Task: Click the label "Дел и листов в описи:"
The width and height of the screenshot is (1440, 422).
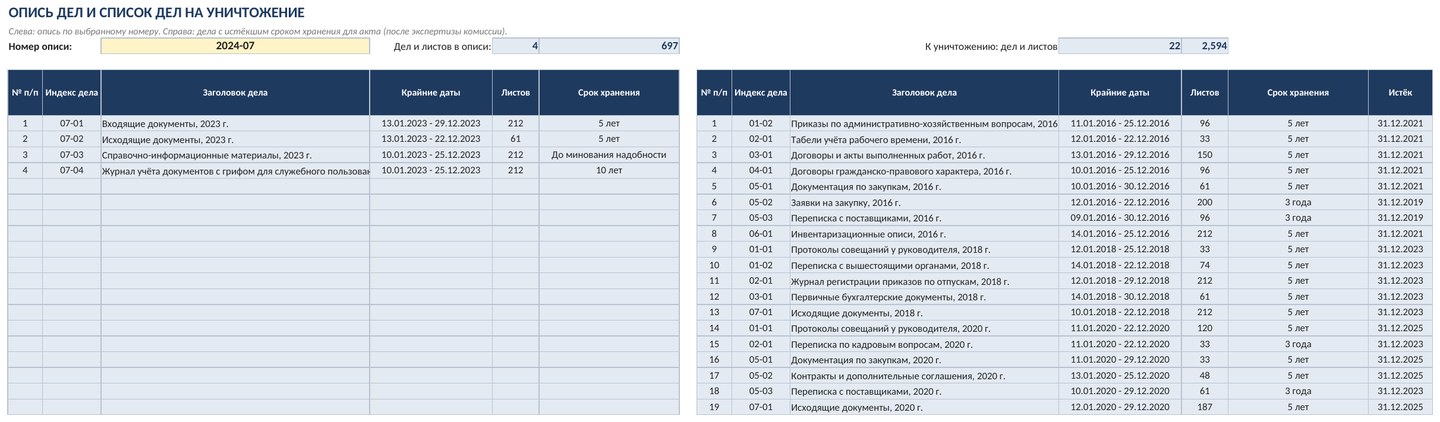Action: (x=442, y=46)
